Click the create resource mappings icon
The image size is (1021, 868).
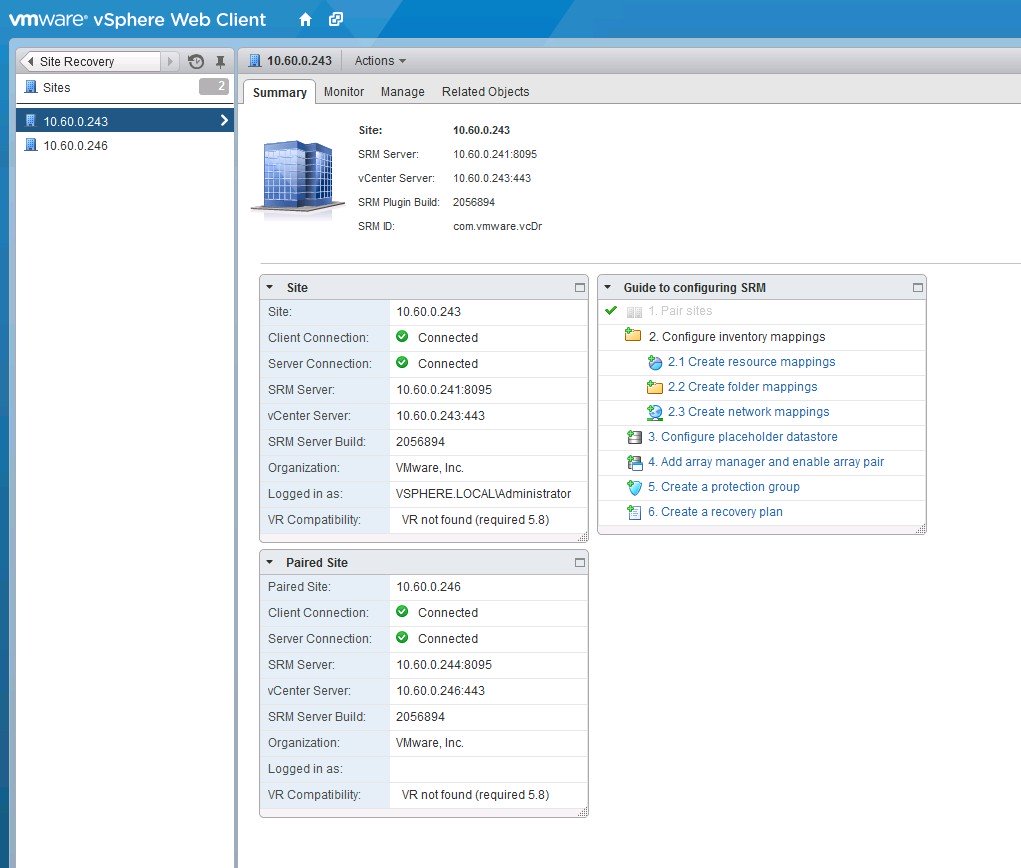click(655, 362)
